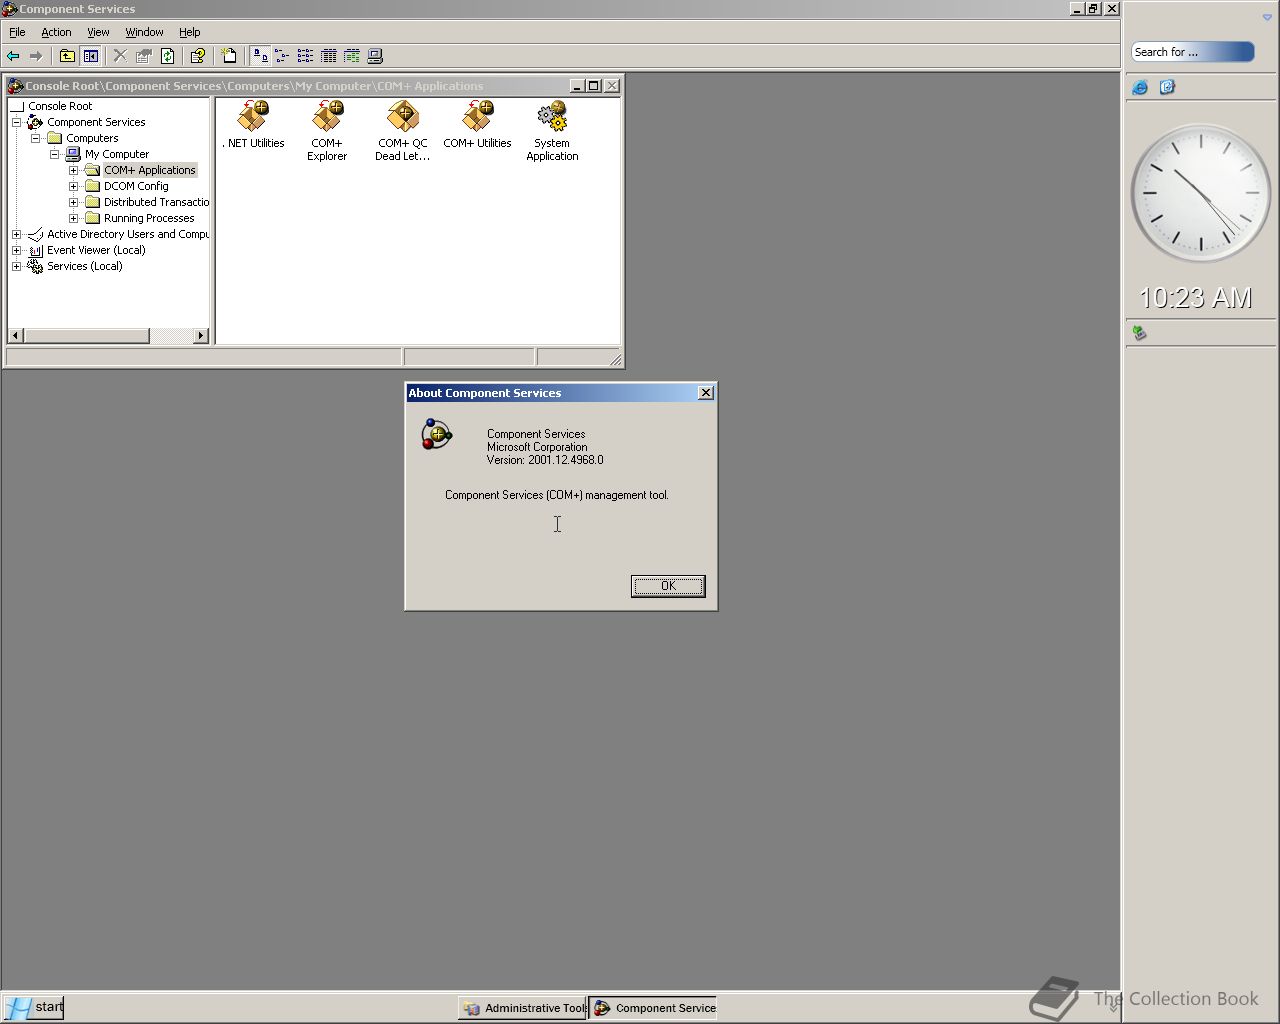Expand the Distributed Transaction tree node

pos(73,202)
